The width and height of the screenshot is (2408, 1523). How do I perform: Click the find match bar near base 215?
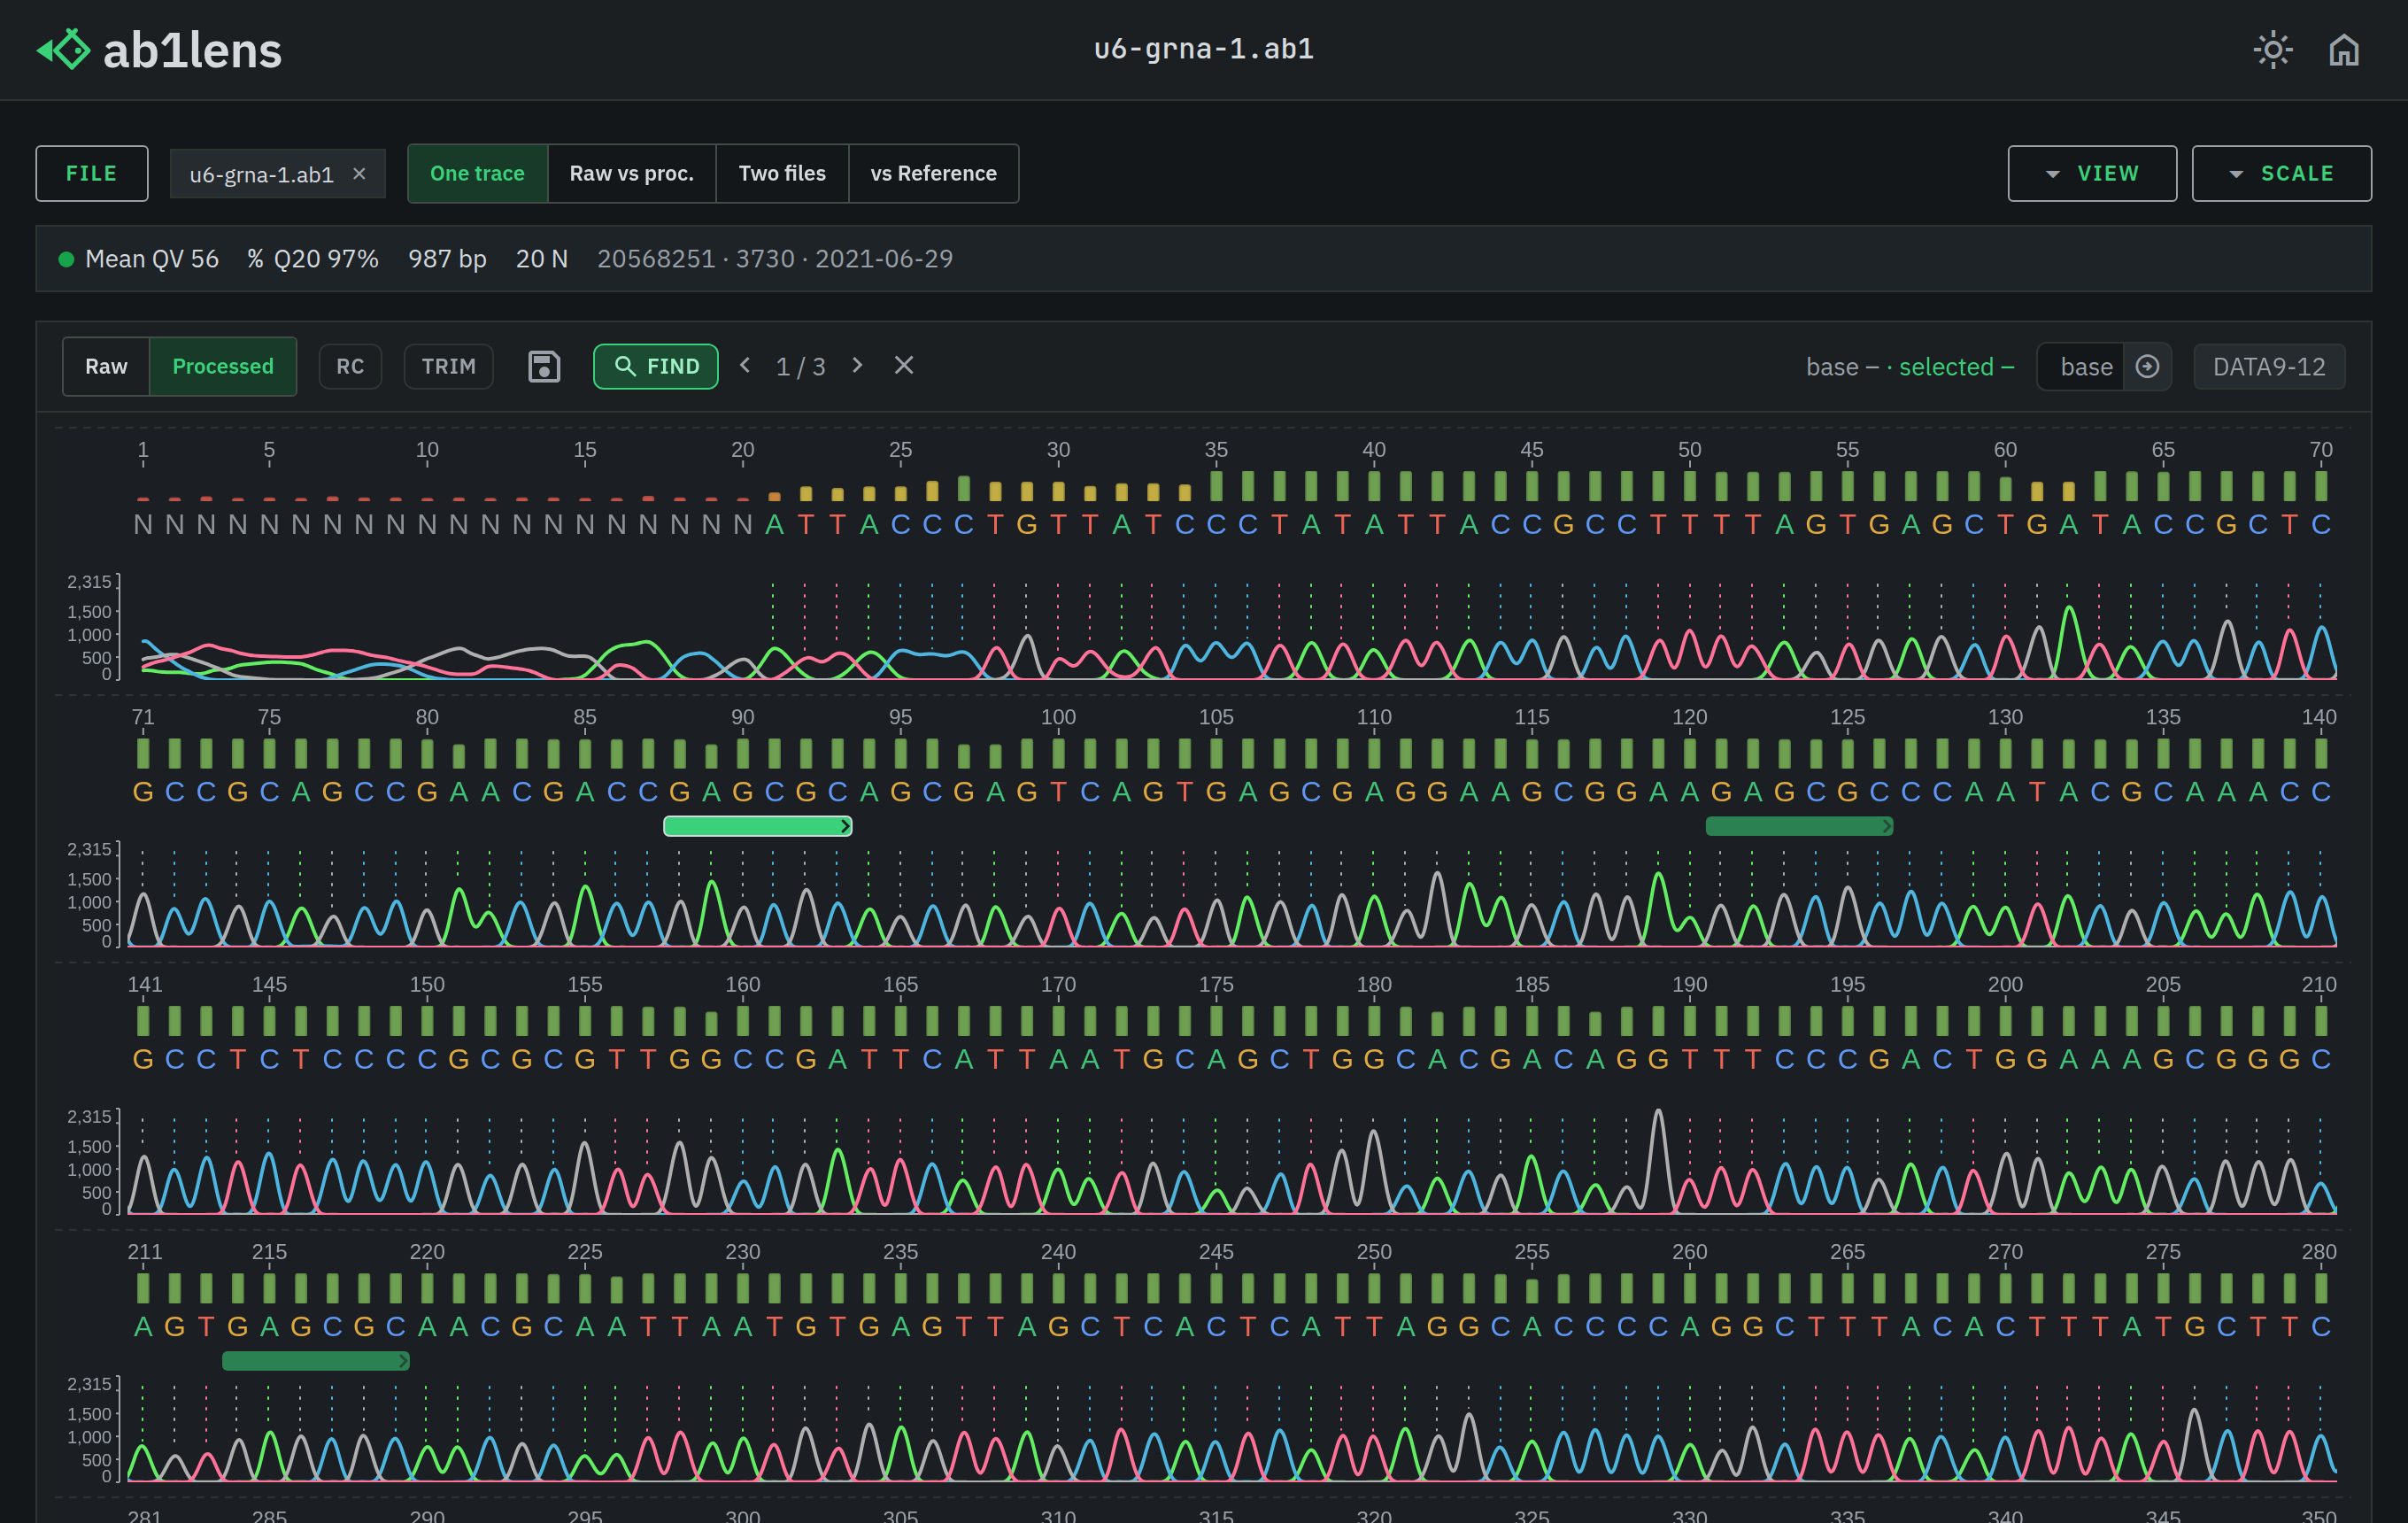pyautogui.click(x=316, y=1361)
